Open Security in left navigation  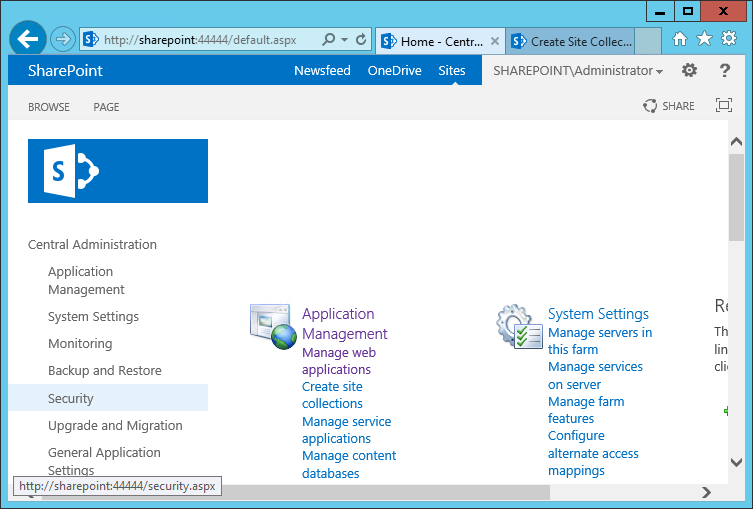click(71, 398)
